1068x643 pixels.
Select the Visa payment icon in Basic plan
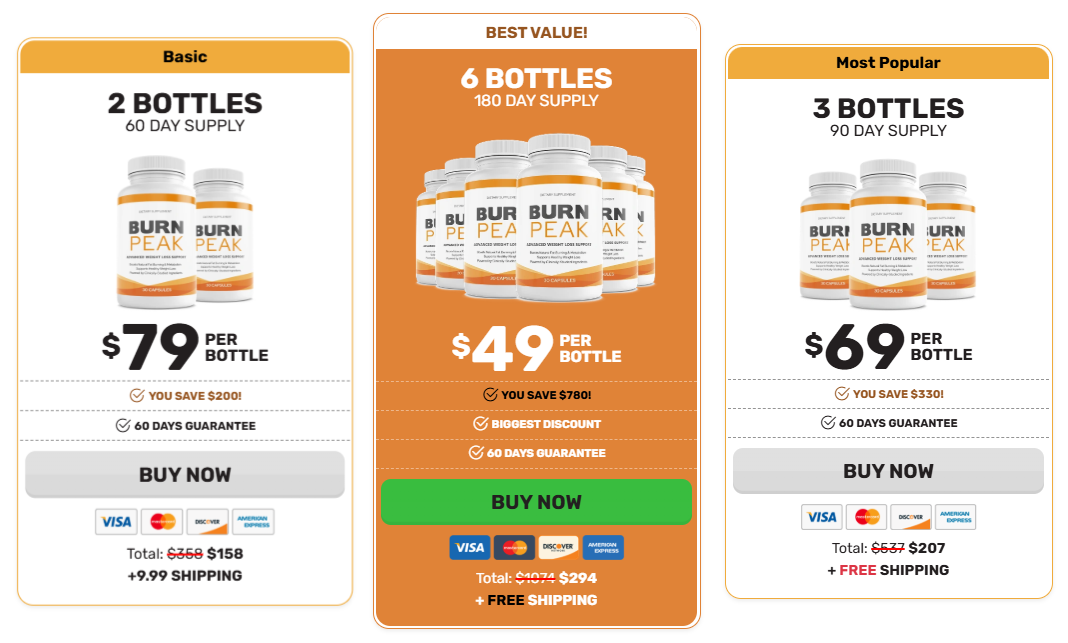point(116,522)
